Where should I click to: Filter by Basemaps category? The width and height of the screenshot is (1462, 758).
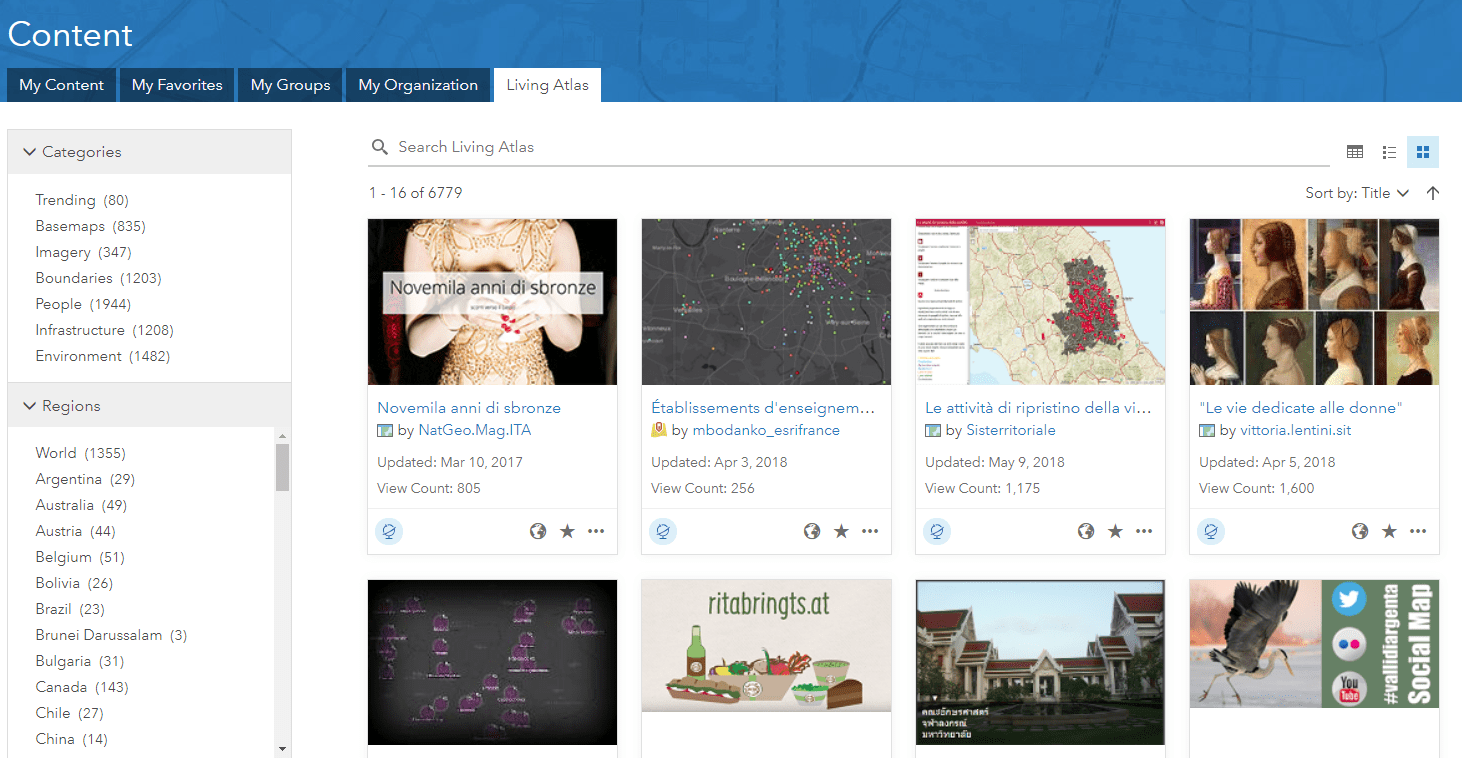[90, 226]
